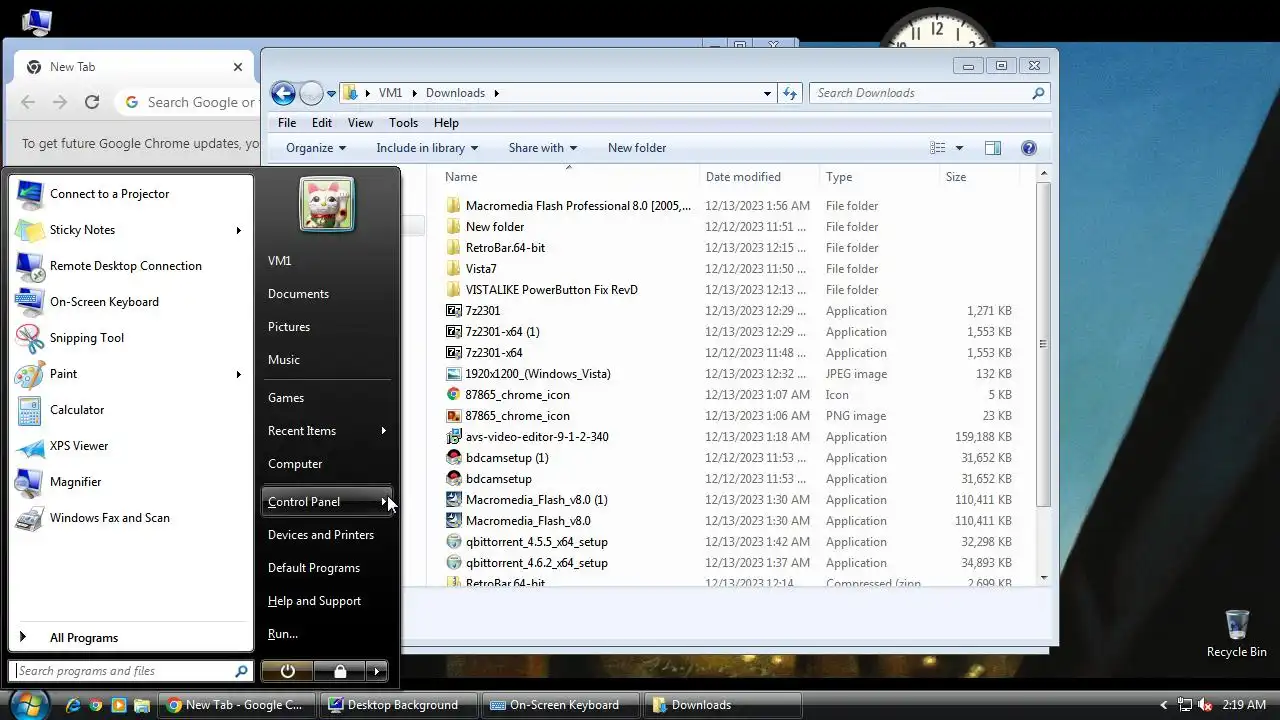The image size is (1280, 720).
Task: Close the Chrome New Tab tab
Action: click(238, 67)
